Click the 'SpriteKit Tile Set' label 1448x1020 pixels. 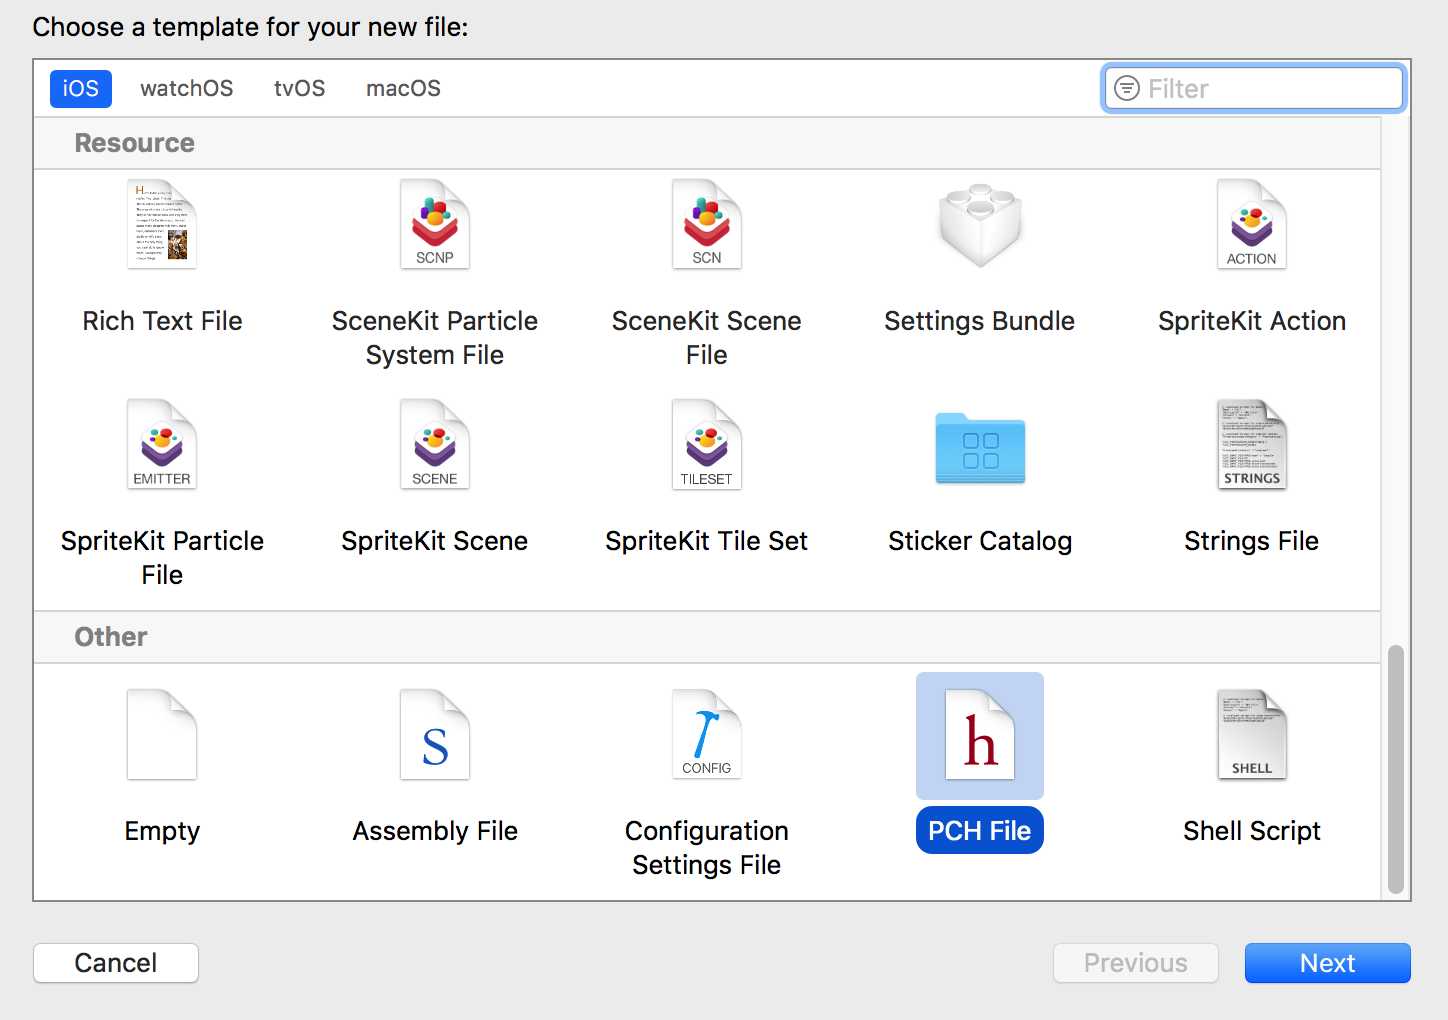pos(707,541)
